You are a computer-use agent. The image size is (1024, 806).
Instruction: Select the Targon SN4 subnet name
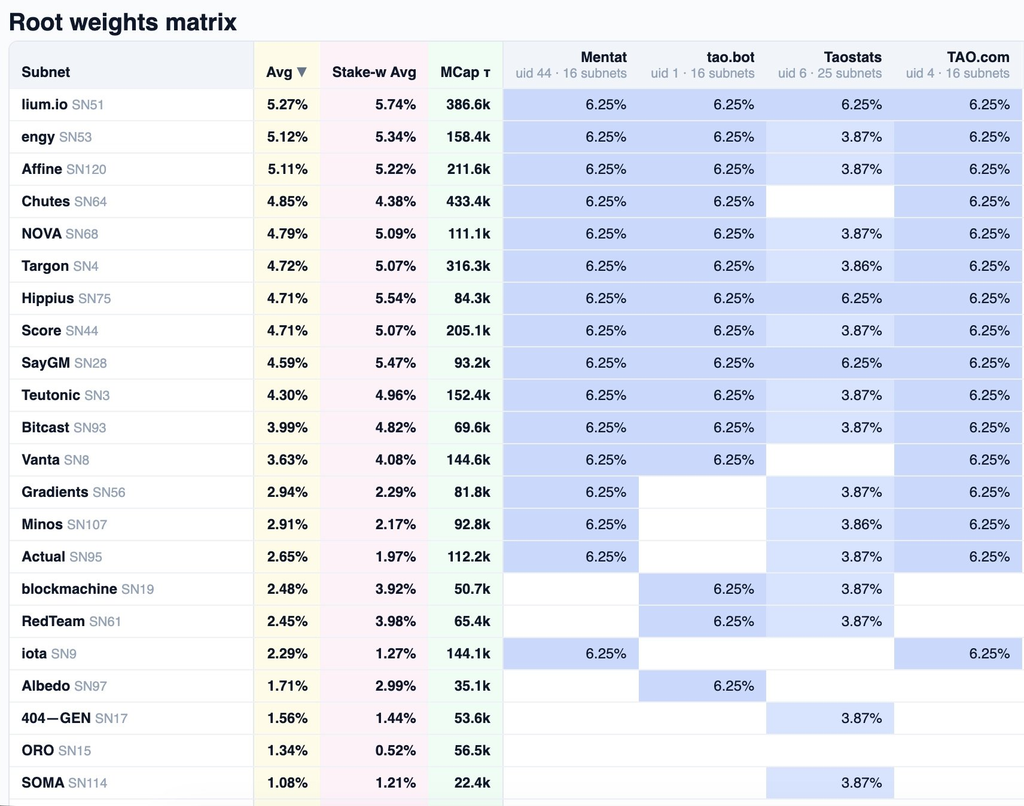click(60, 266)
